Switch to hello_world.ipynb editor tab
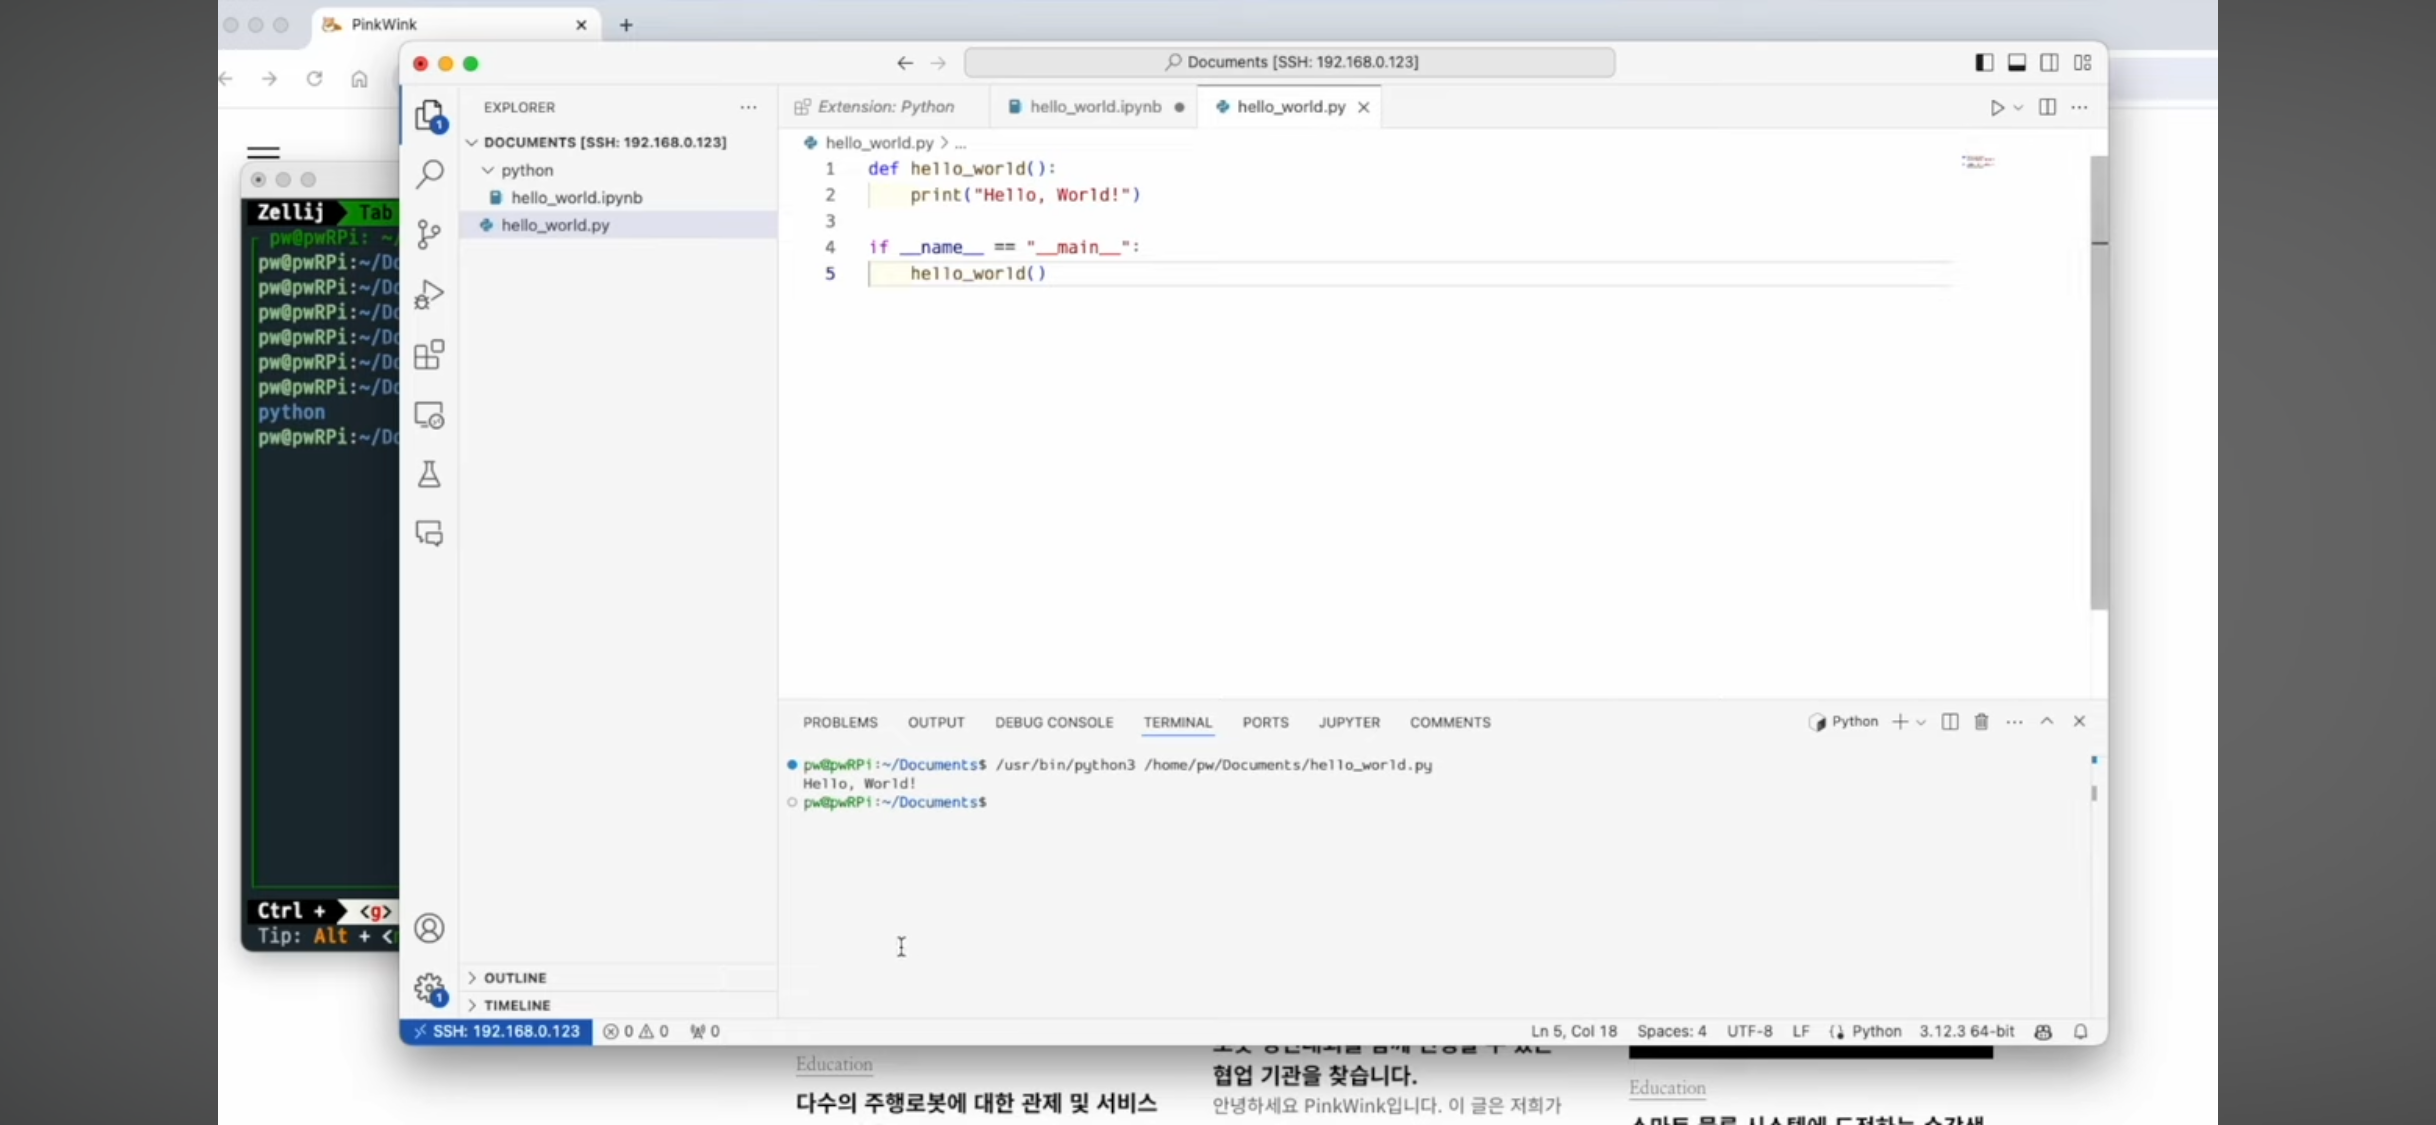Image resolution: width=2436 pixels, height=1125 pixels. [x=1095, y=107]
